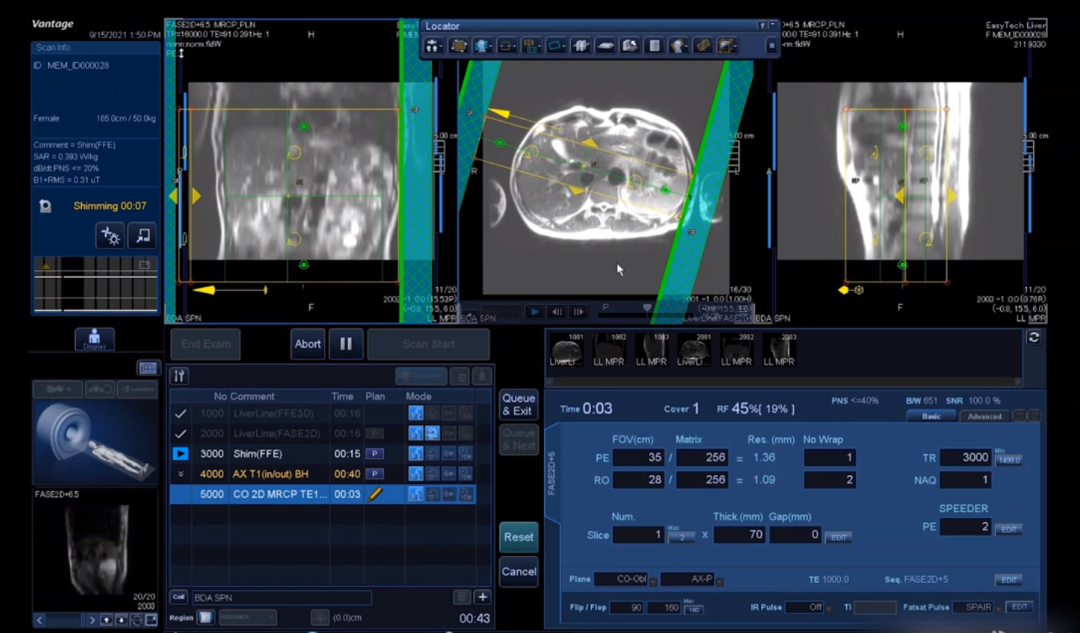
Task: Click the plus icon to add a sequence
Action: coord(483,597)
